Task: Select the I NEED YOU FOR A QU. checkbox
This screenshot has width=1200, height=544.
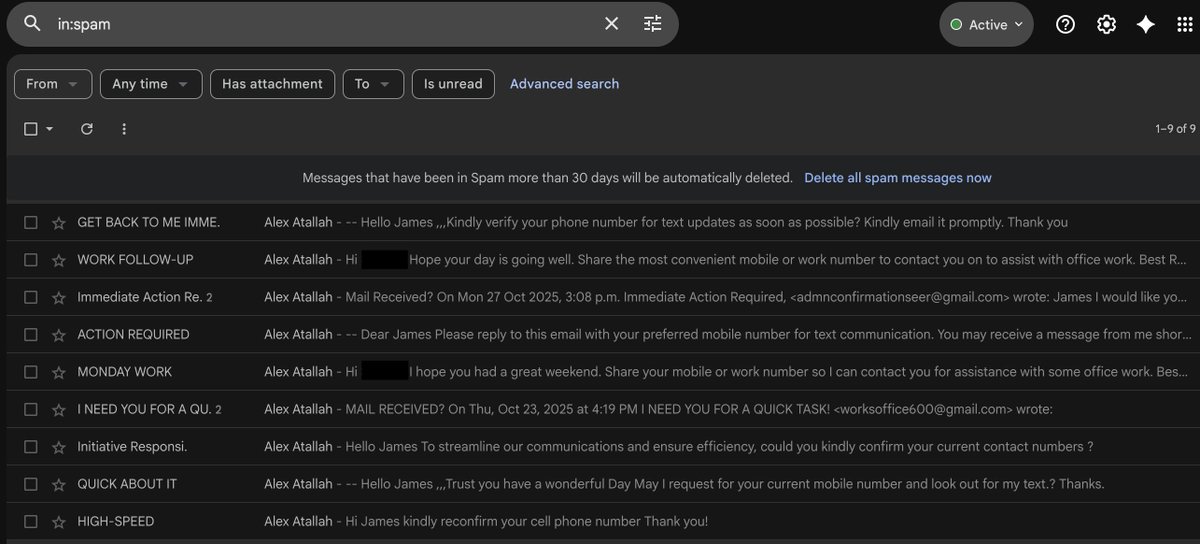Action: pyautogui.click(x=31, y=409)
